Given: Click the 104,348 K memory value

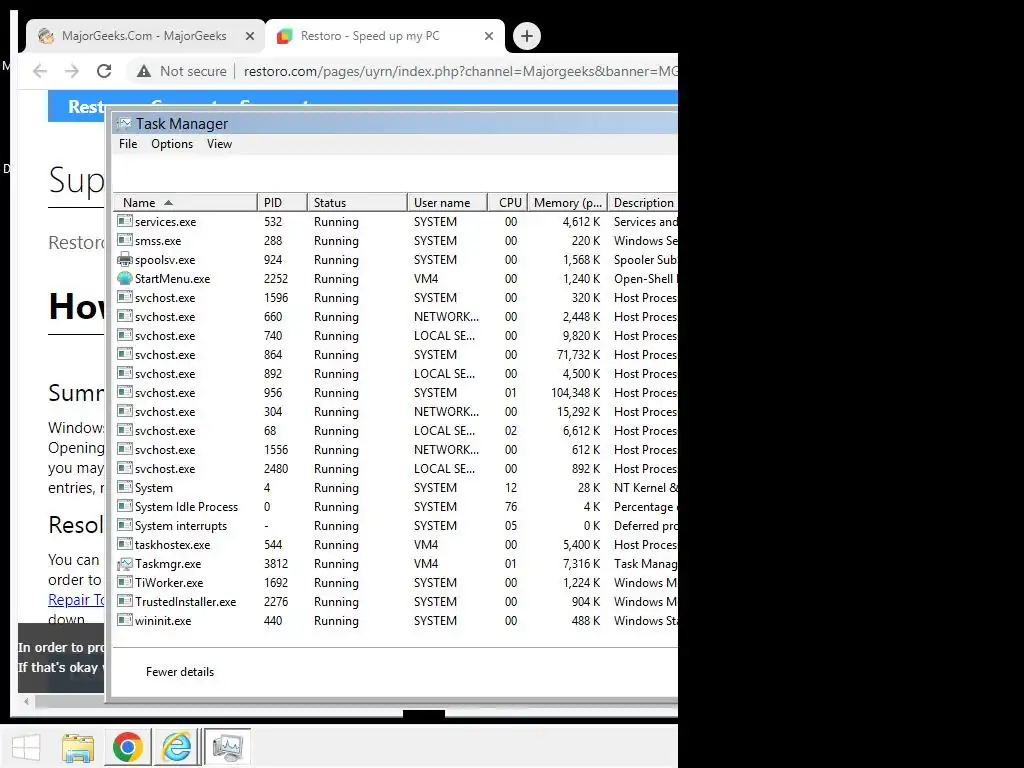Looking at the screenshot, I should point(575,392).
